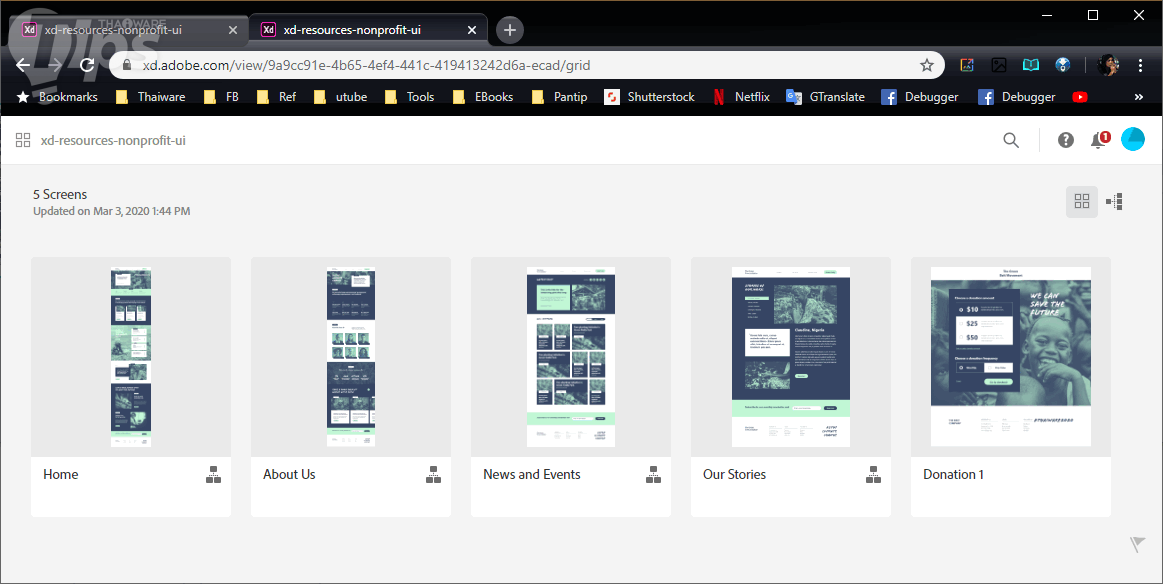Open the Netflix bookmark

tap(742, 96)
